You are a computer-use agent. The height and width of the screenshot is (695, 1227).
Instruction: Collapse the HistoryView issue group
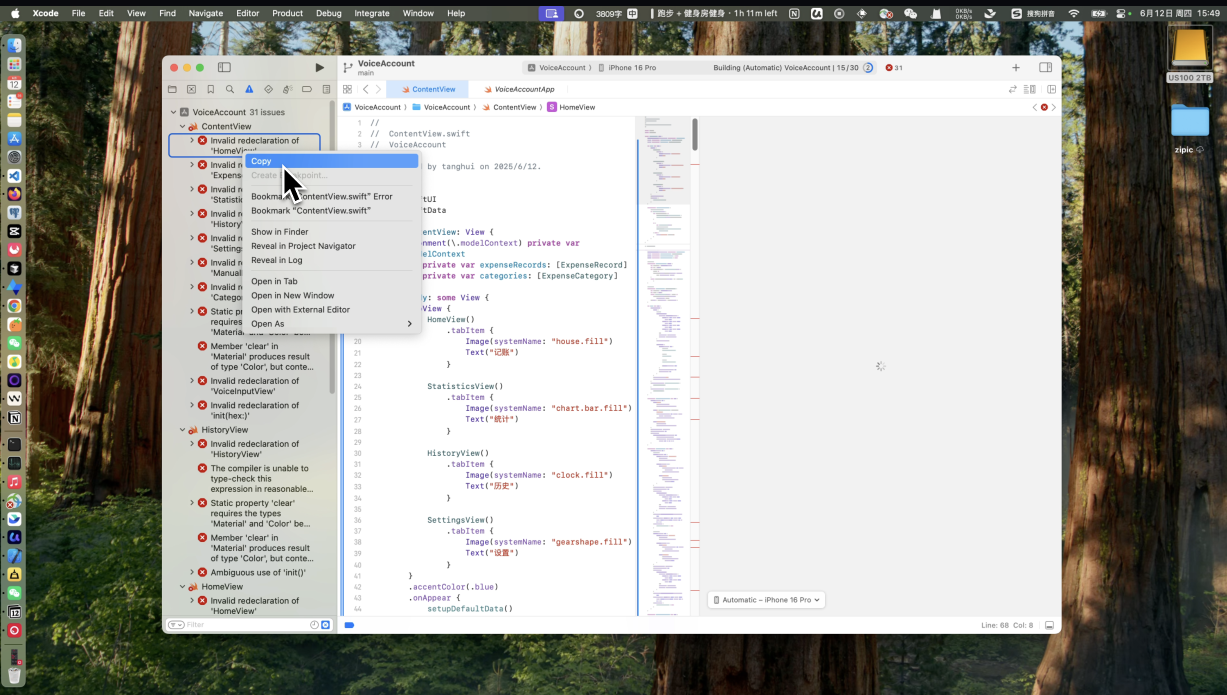pos(183,430)
